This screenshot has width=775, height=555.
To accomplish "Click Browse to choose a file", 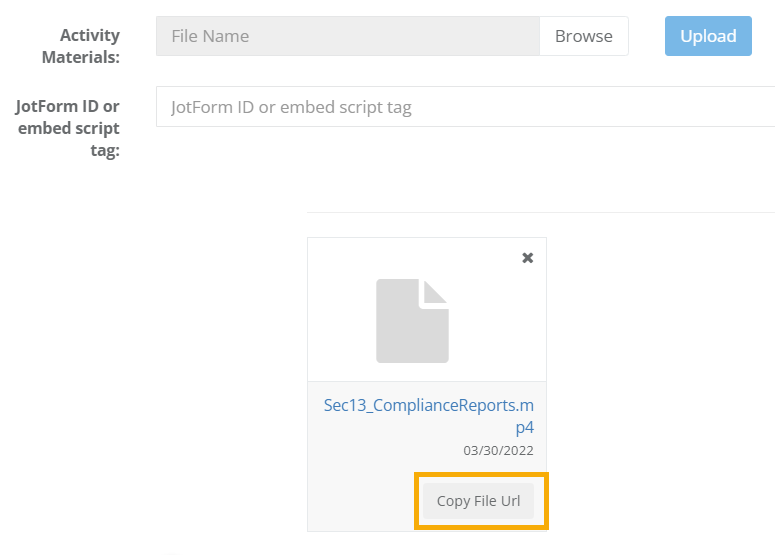I will click(584, 36).
